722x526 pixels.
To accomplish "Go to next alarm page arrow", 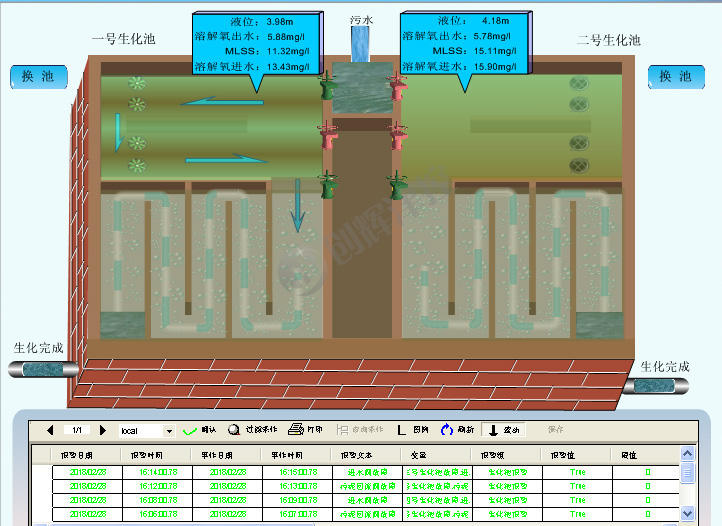I will [102, 431].
